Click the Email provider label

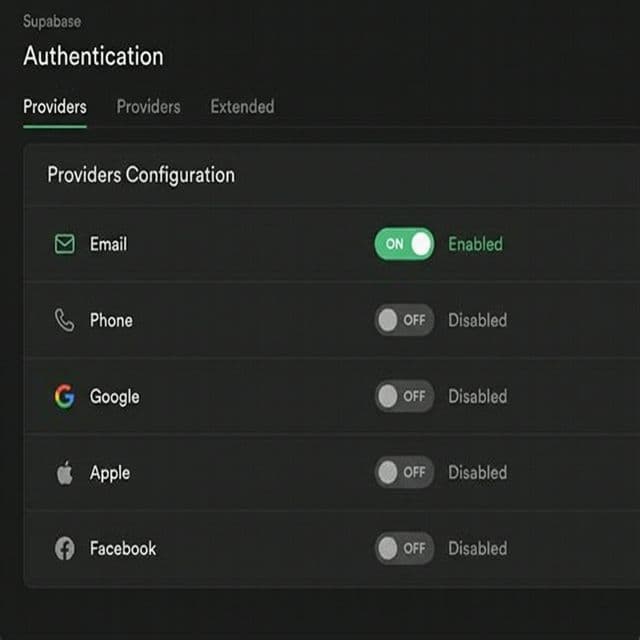pyautogui.click(x=109, y=244)
